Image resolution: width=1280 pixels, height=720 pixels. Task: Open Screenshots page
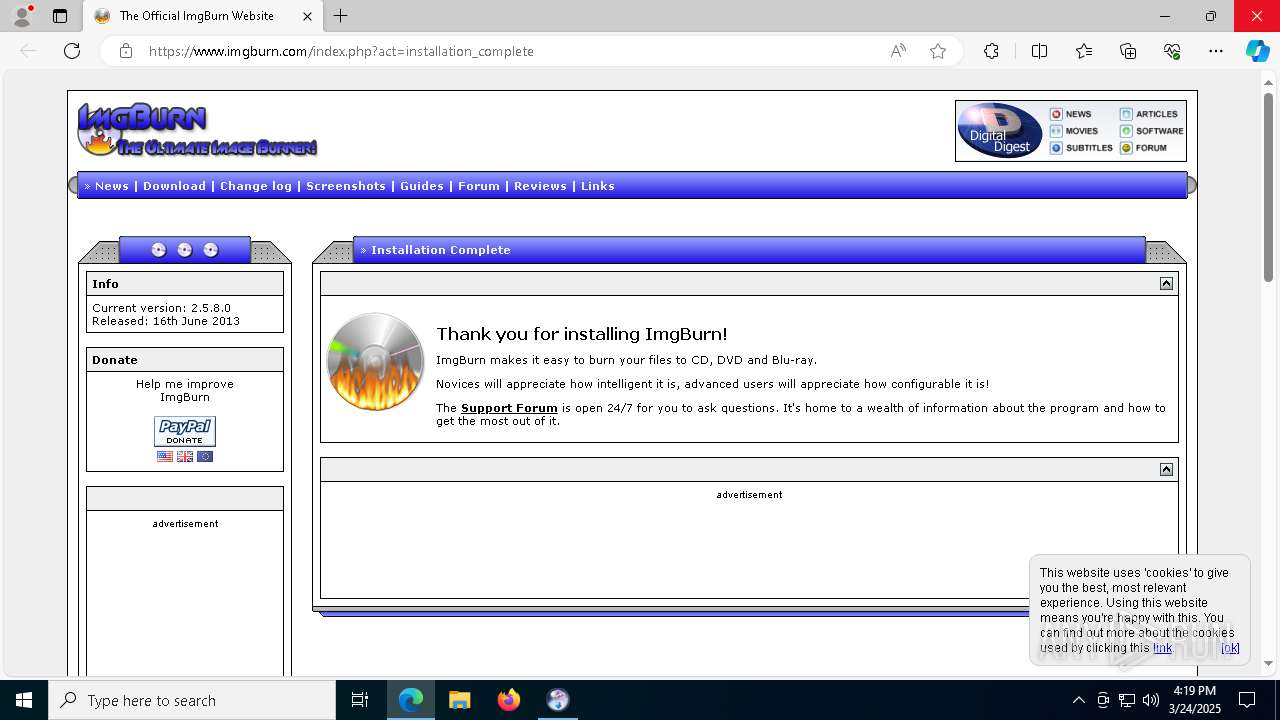point(346,186)
